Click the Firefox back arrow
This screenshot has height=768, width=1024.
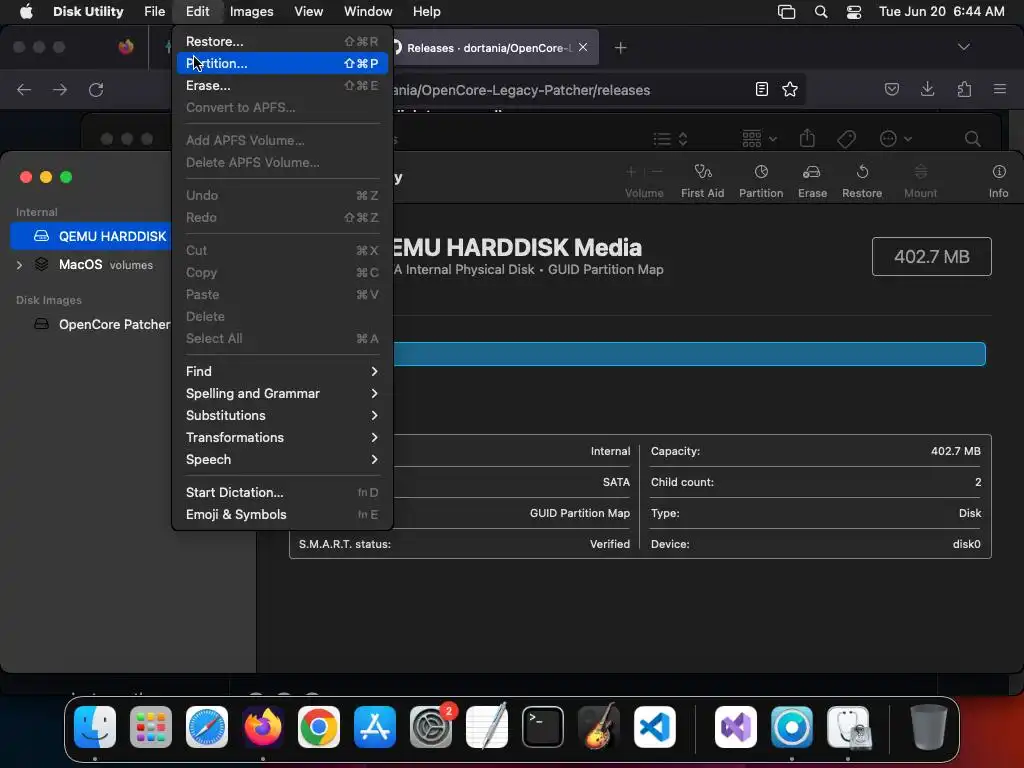[x=24, y=89]
